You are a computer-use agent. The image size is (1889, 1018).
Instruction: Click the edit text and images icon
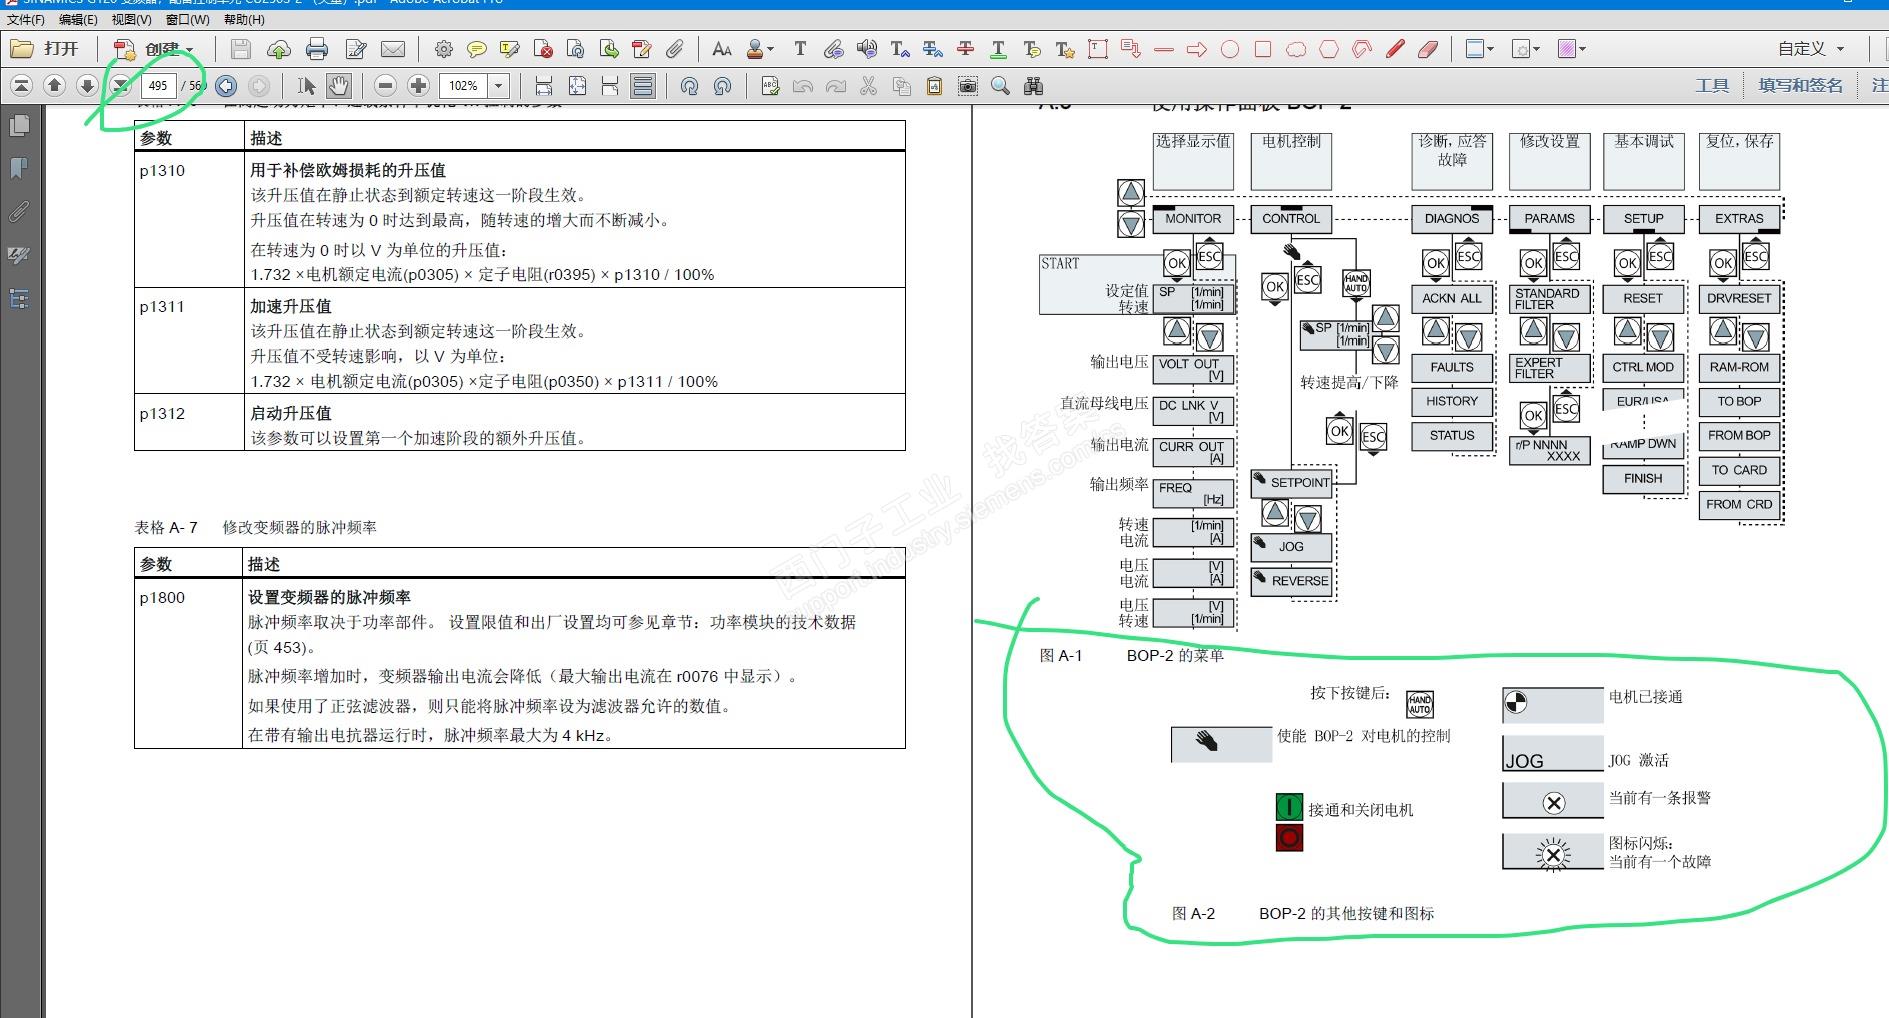(x=355, y=49)
